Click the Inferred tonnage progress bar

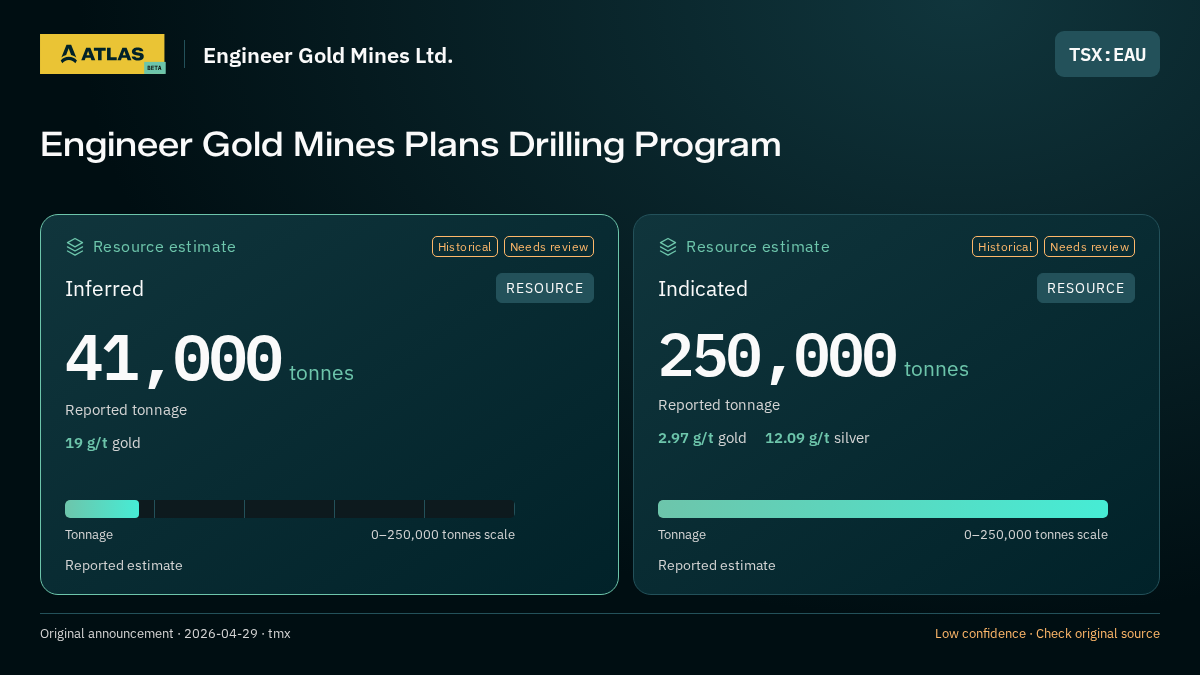pyautogui.click(x=290, y=509)
